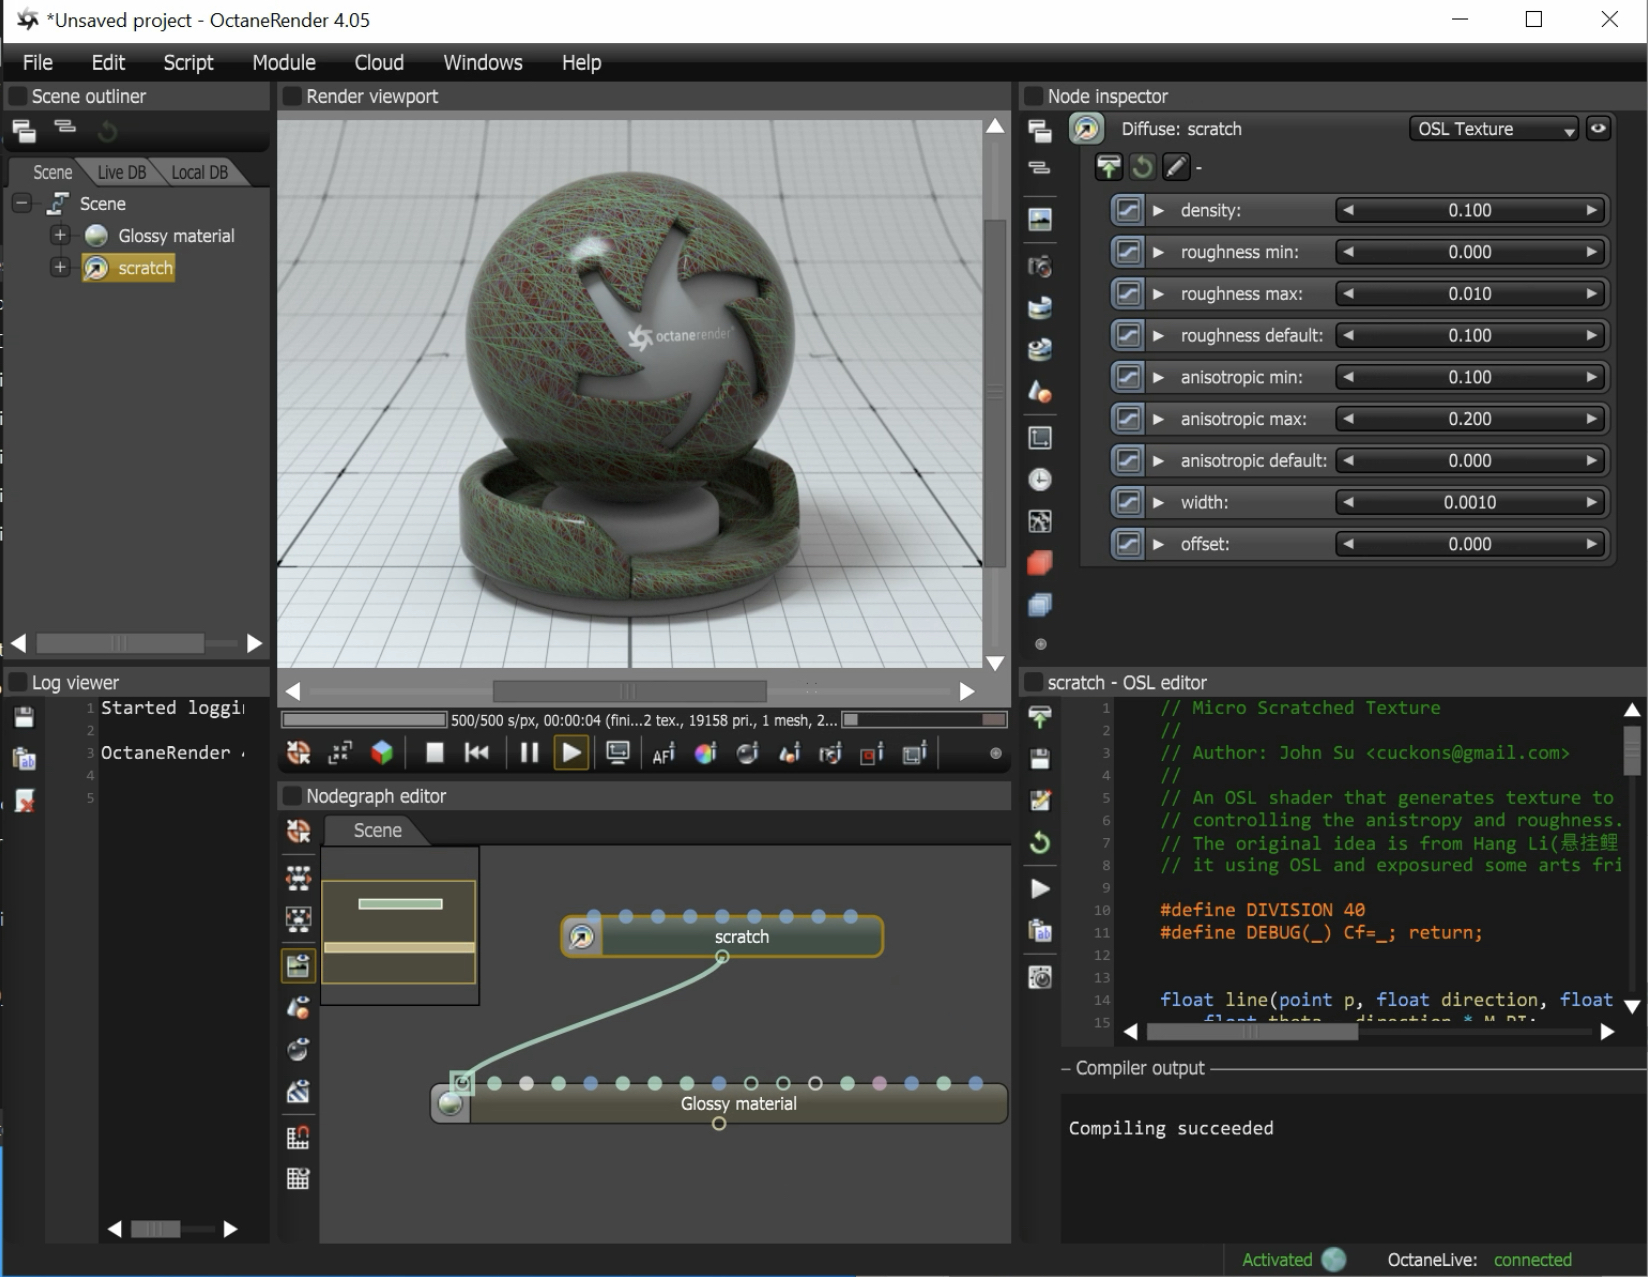Click the red cube icon in Node inspector sidebar
1648x1277 pixels.
1040,563
